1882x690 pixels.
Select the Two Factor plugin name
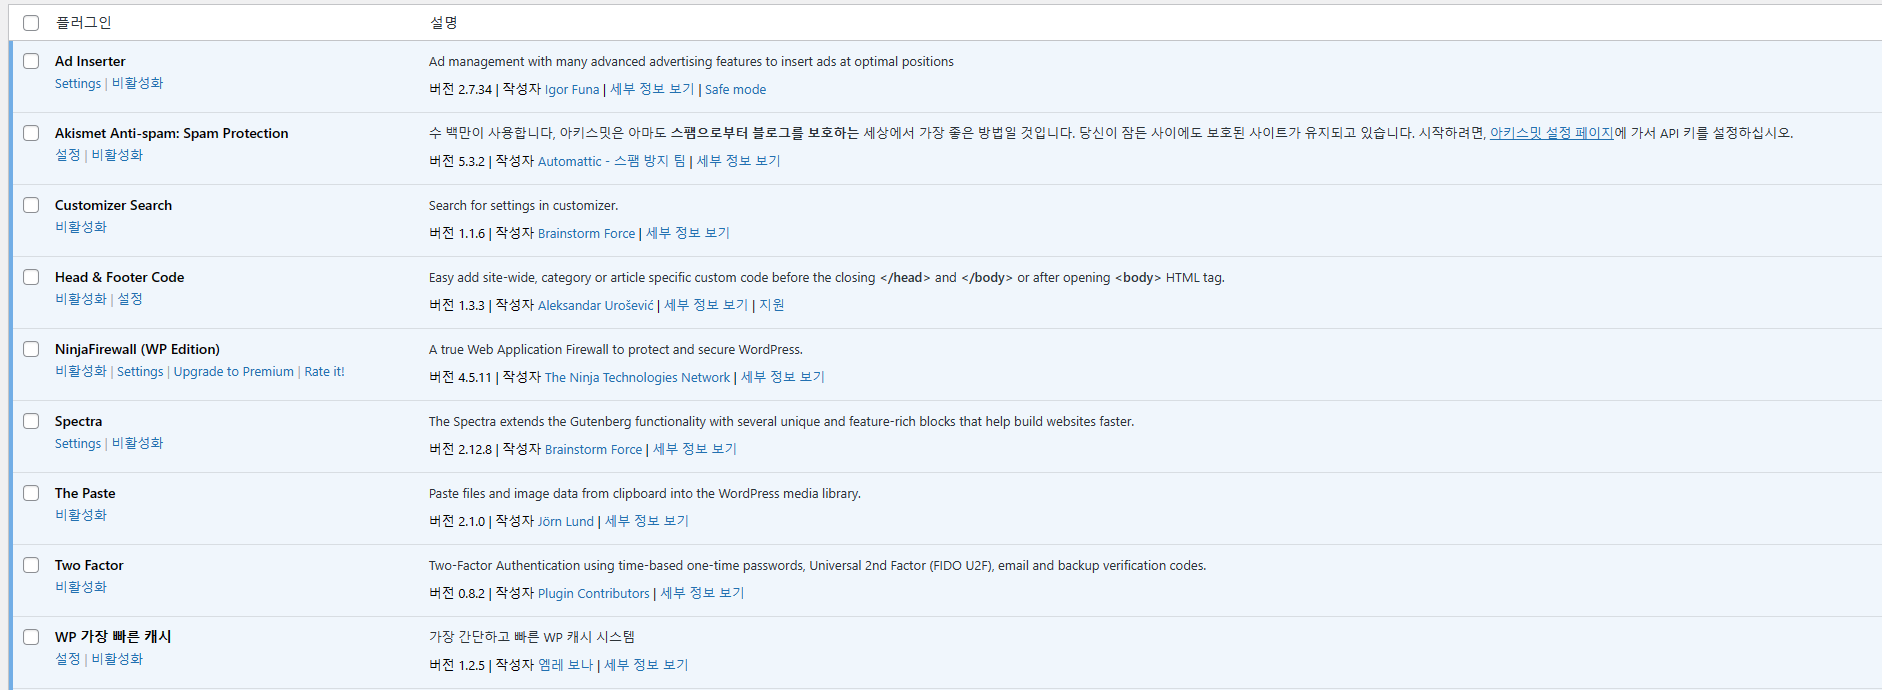coord(89,566)
